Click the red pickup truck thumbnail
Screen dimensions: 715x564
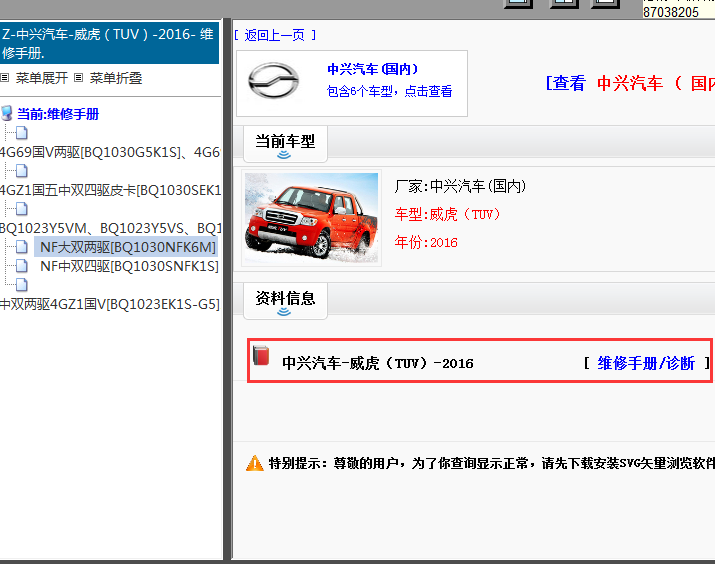pos(311,217)
